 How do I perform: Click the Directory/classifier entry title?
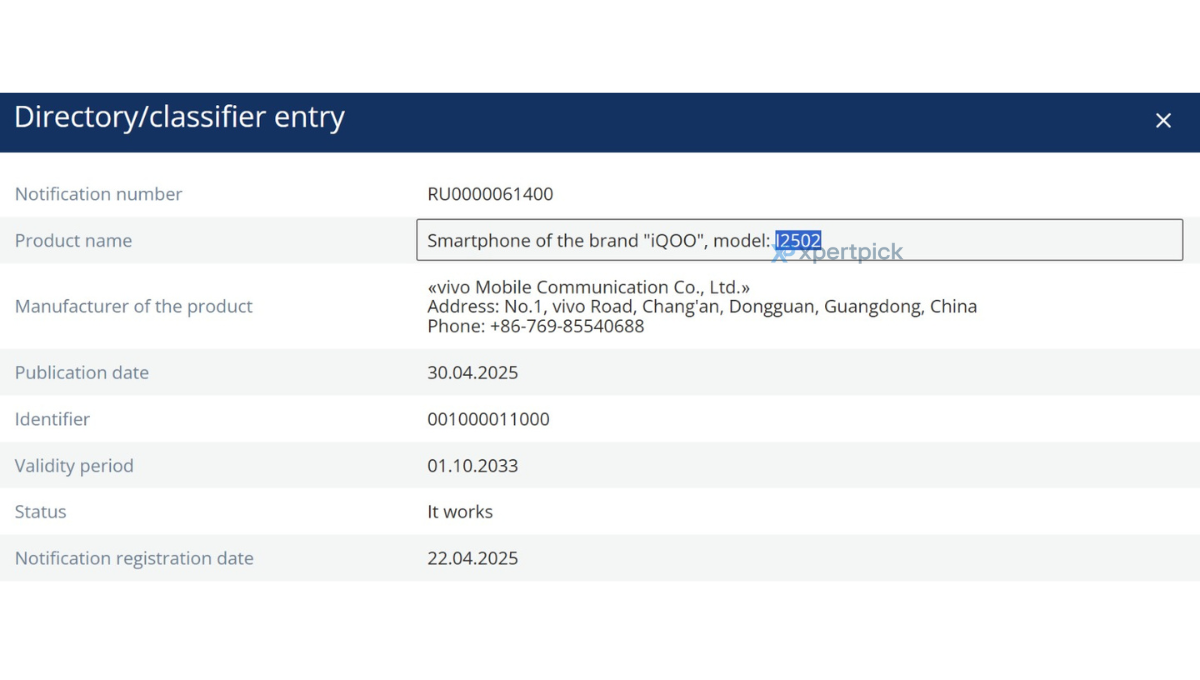(179, 117)
